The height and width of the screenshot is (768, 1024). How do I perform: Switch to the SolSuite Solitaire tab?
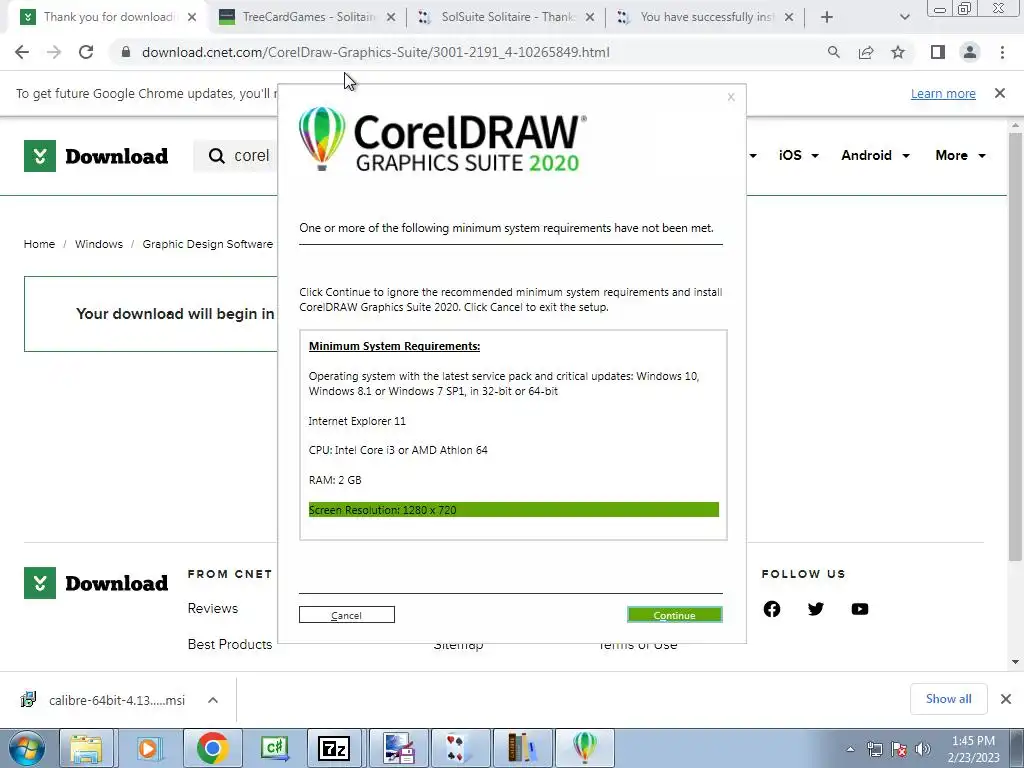[x=506, y=17]
